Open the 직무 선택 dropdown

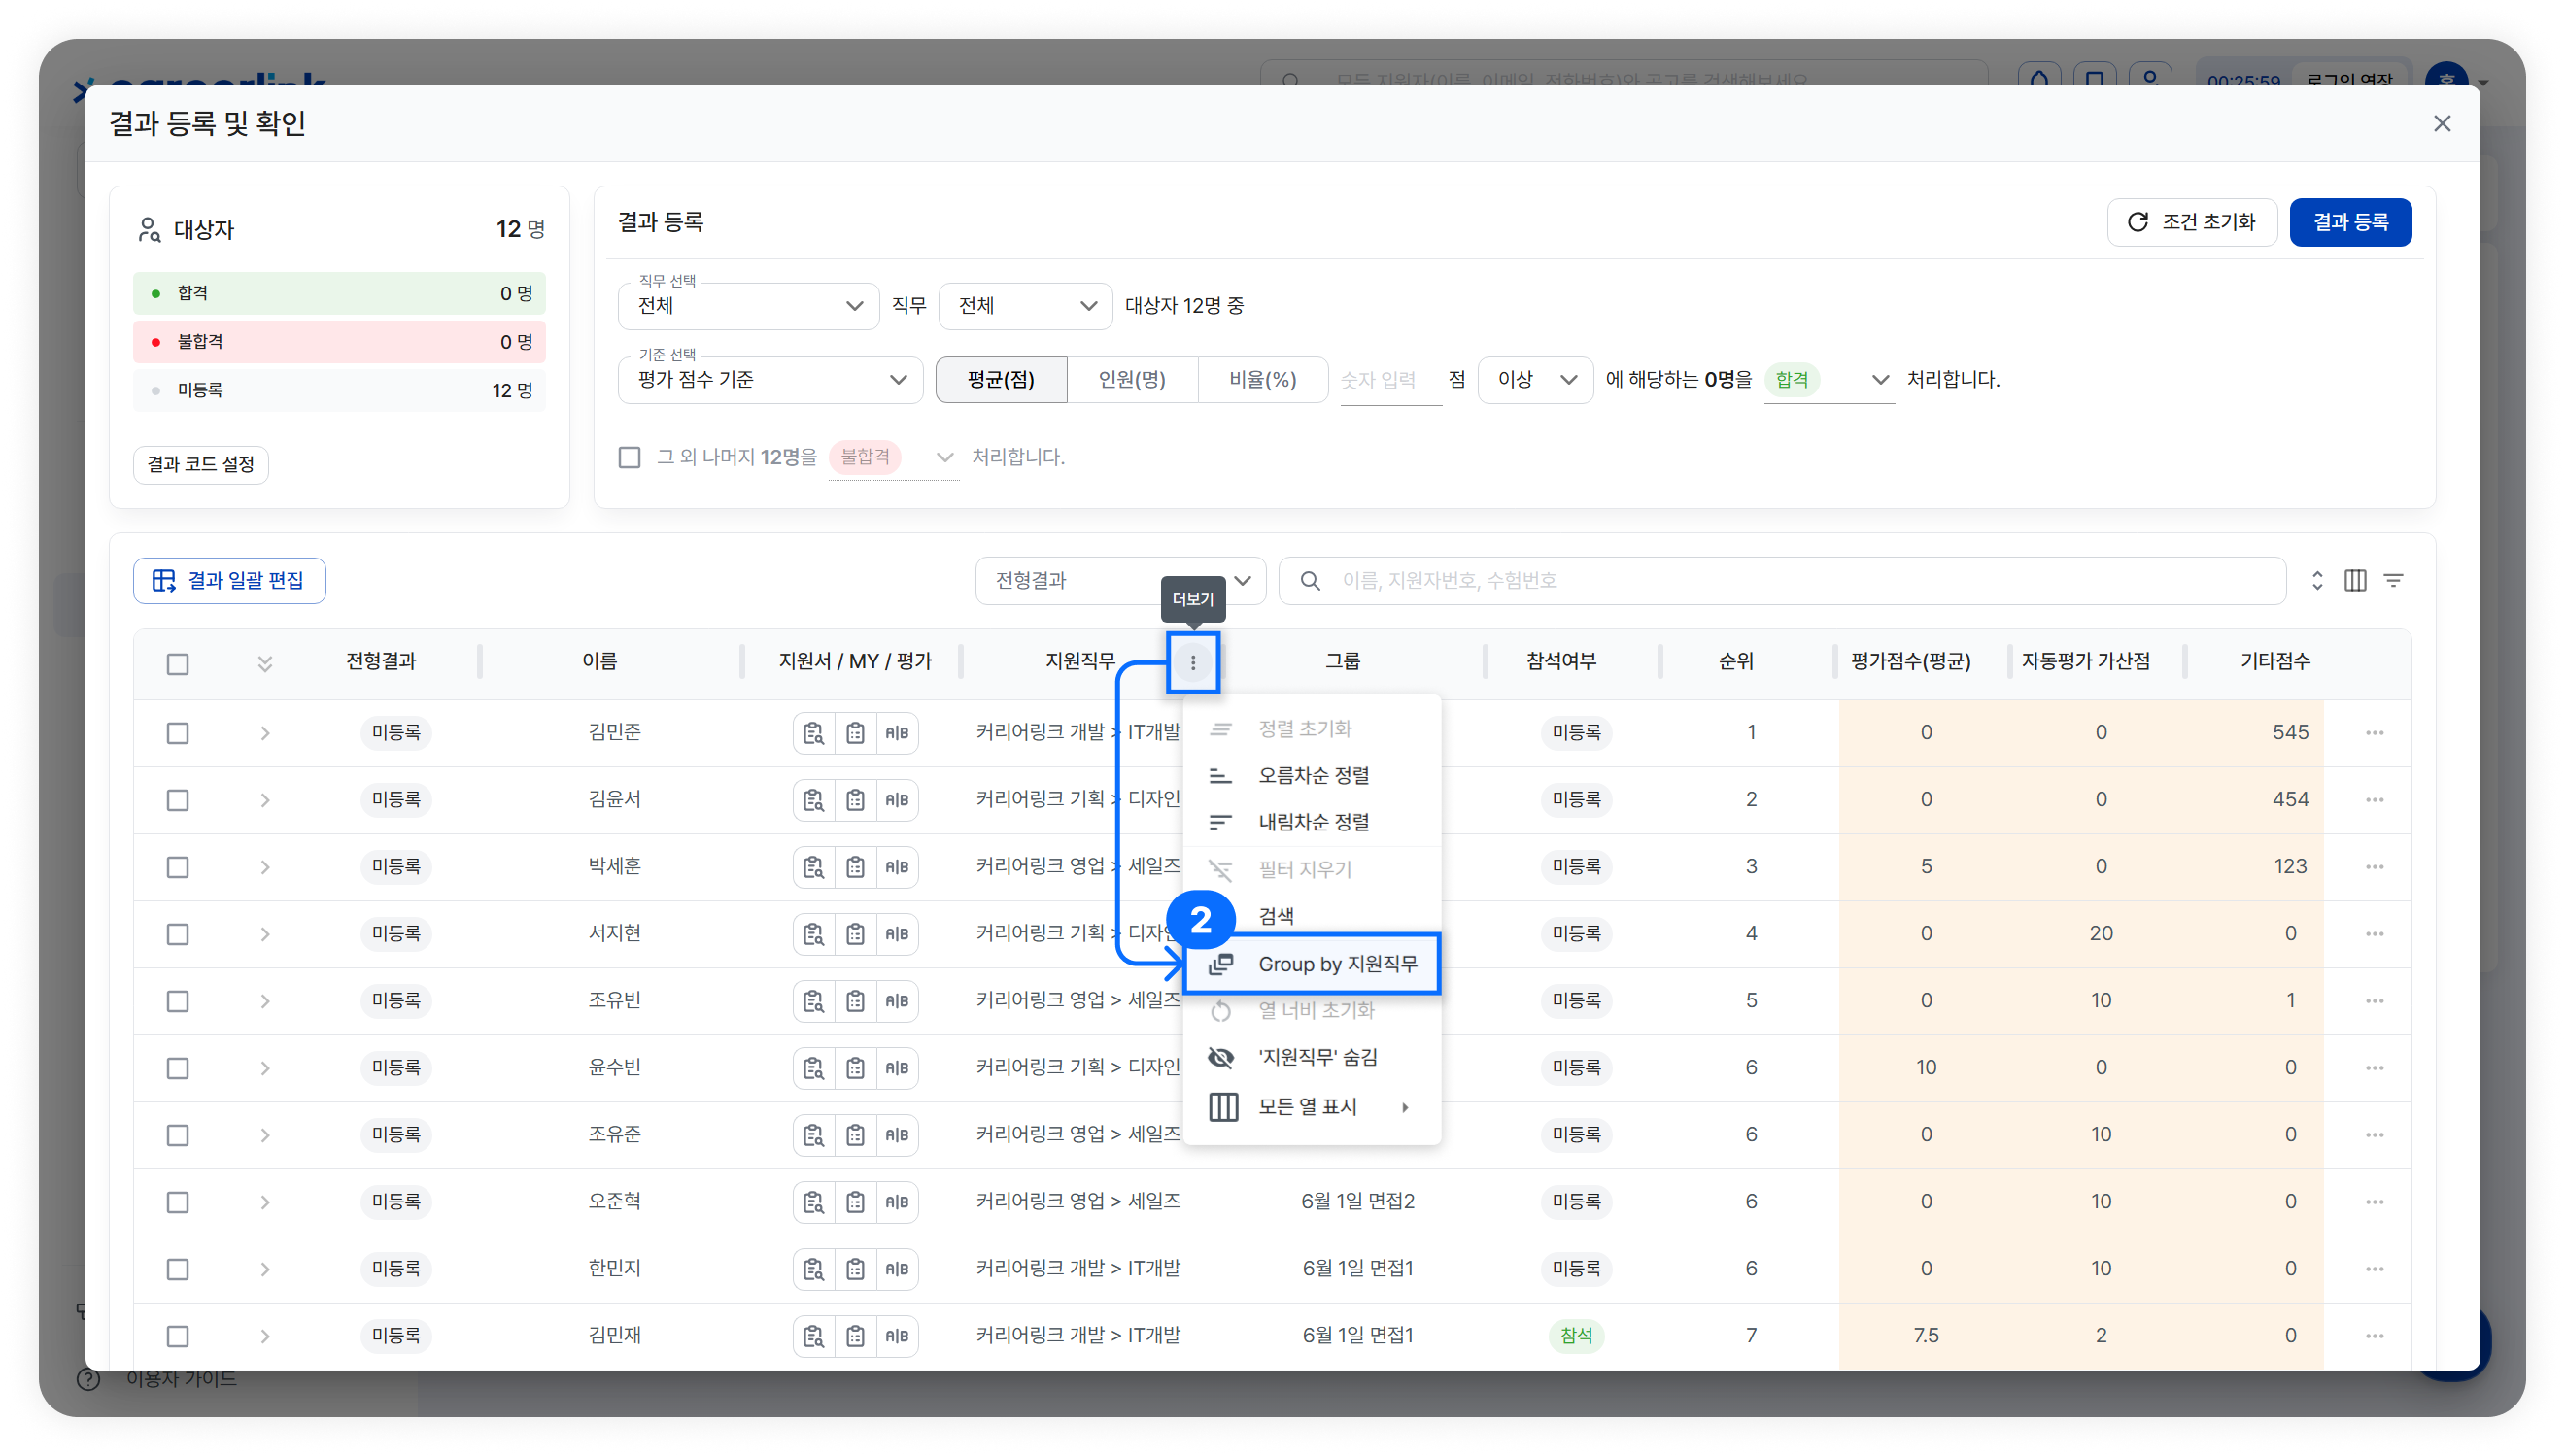[x=748, y=305]
